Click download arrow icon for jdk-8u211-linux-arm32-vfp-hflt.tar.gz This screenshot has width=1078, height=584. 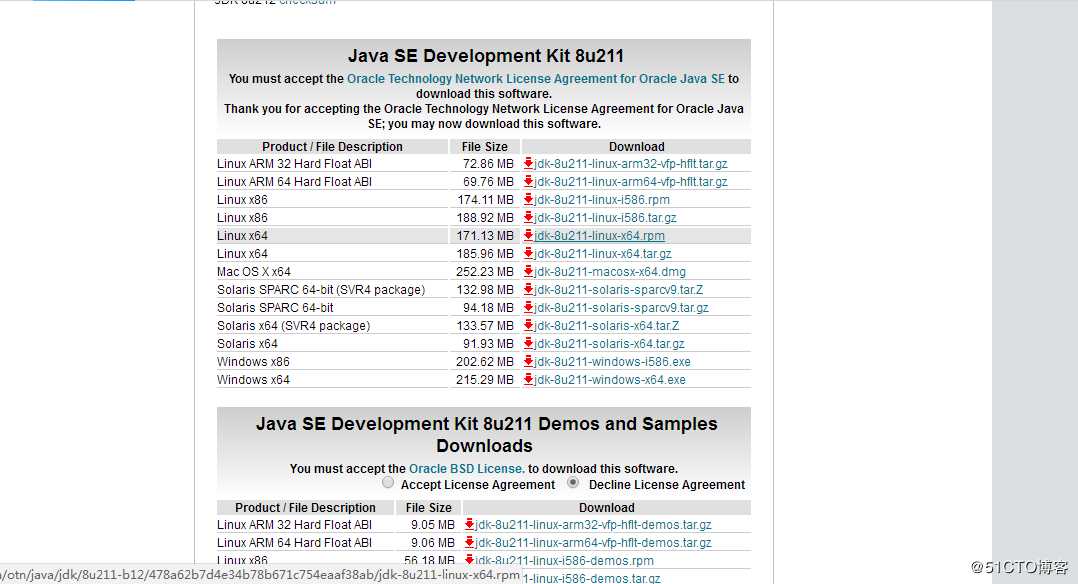528,164
